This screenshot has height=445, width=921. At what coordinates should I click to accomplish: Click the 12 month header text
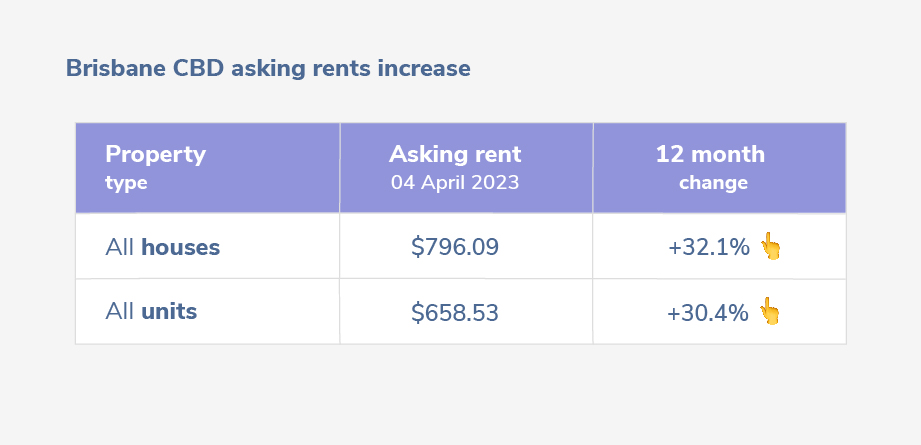[x=710, y=154]
